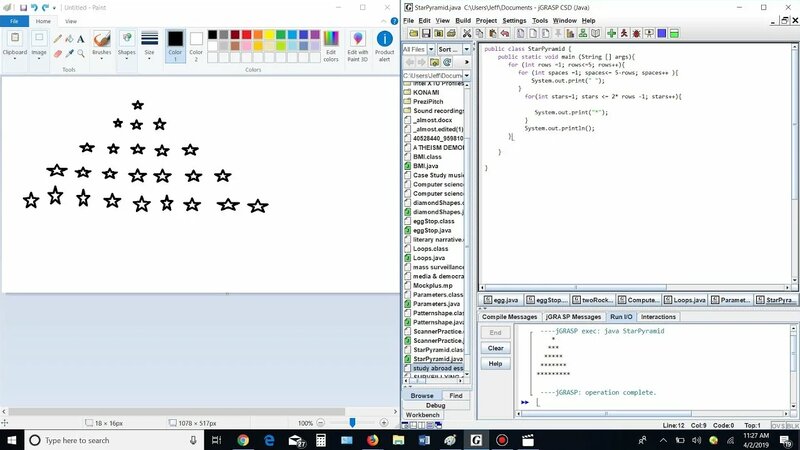Toggle Color 1 selection in Paint
The height and width of the screenshot is (450, 800).
[175, 46]
